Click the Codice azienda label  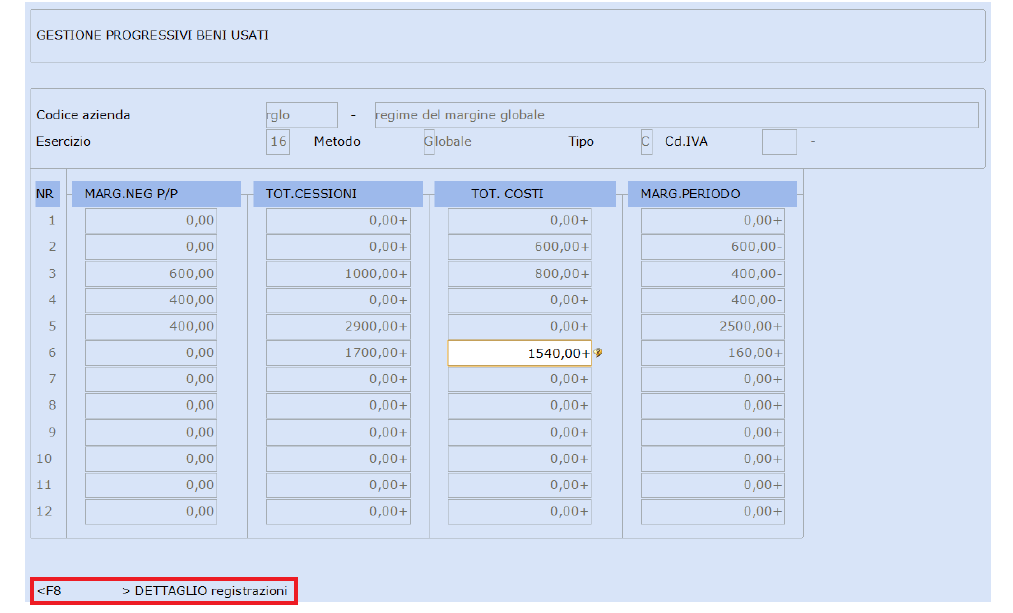point(83,115)
